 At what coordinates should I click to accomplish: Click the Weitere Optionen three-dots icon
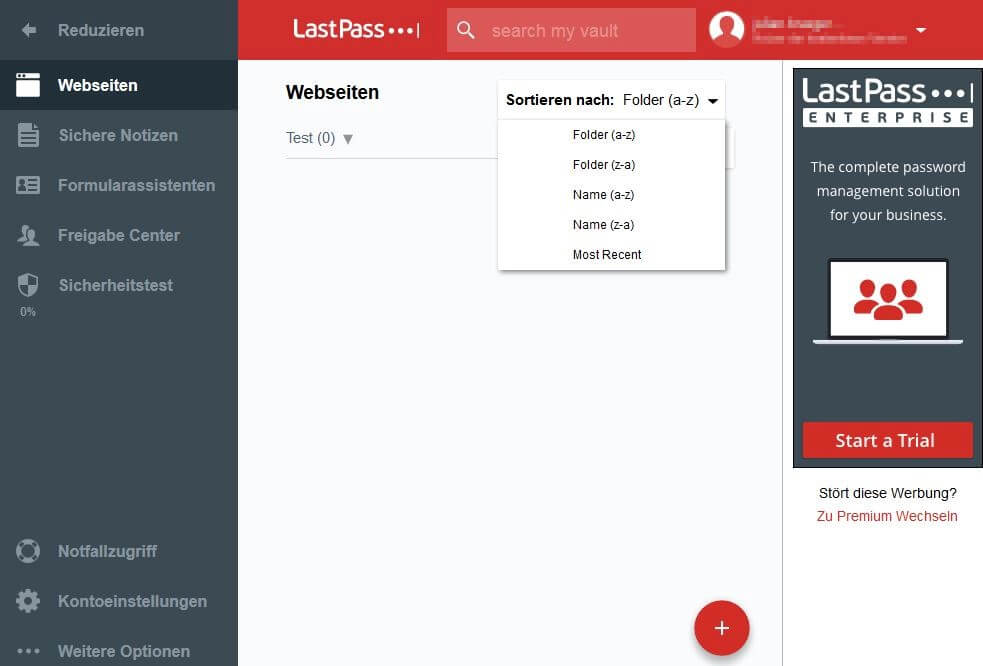(x=28, y=651)
